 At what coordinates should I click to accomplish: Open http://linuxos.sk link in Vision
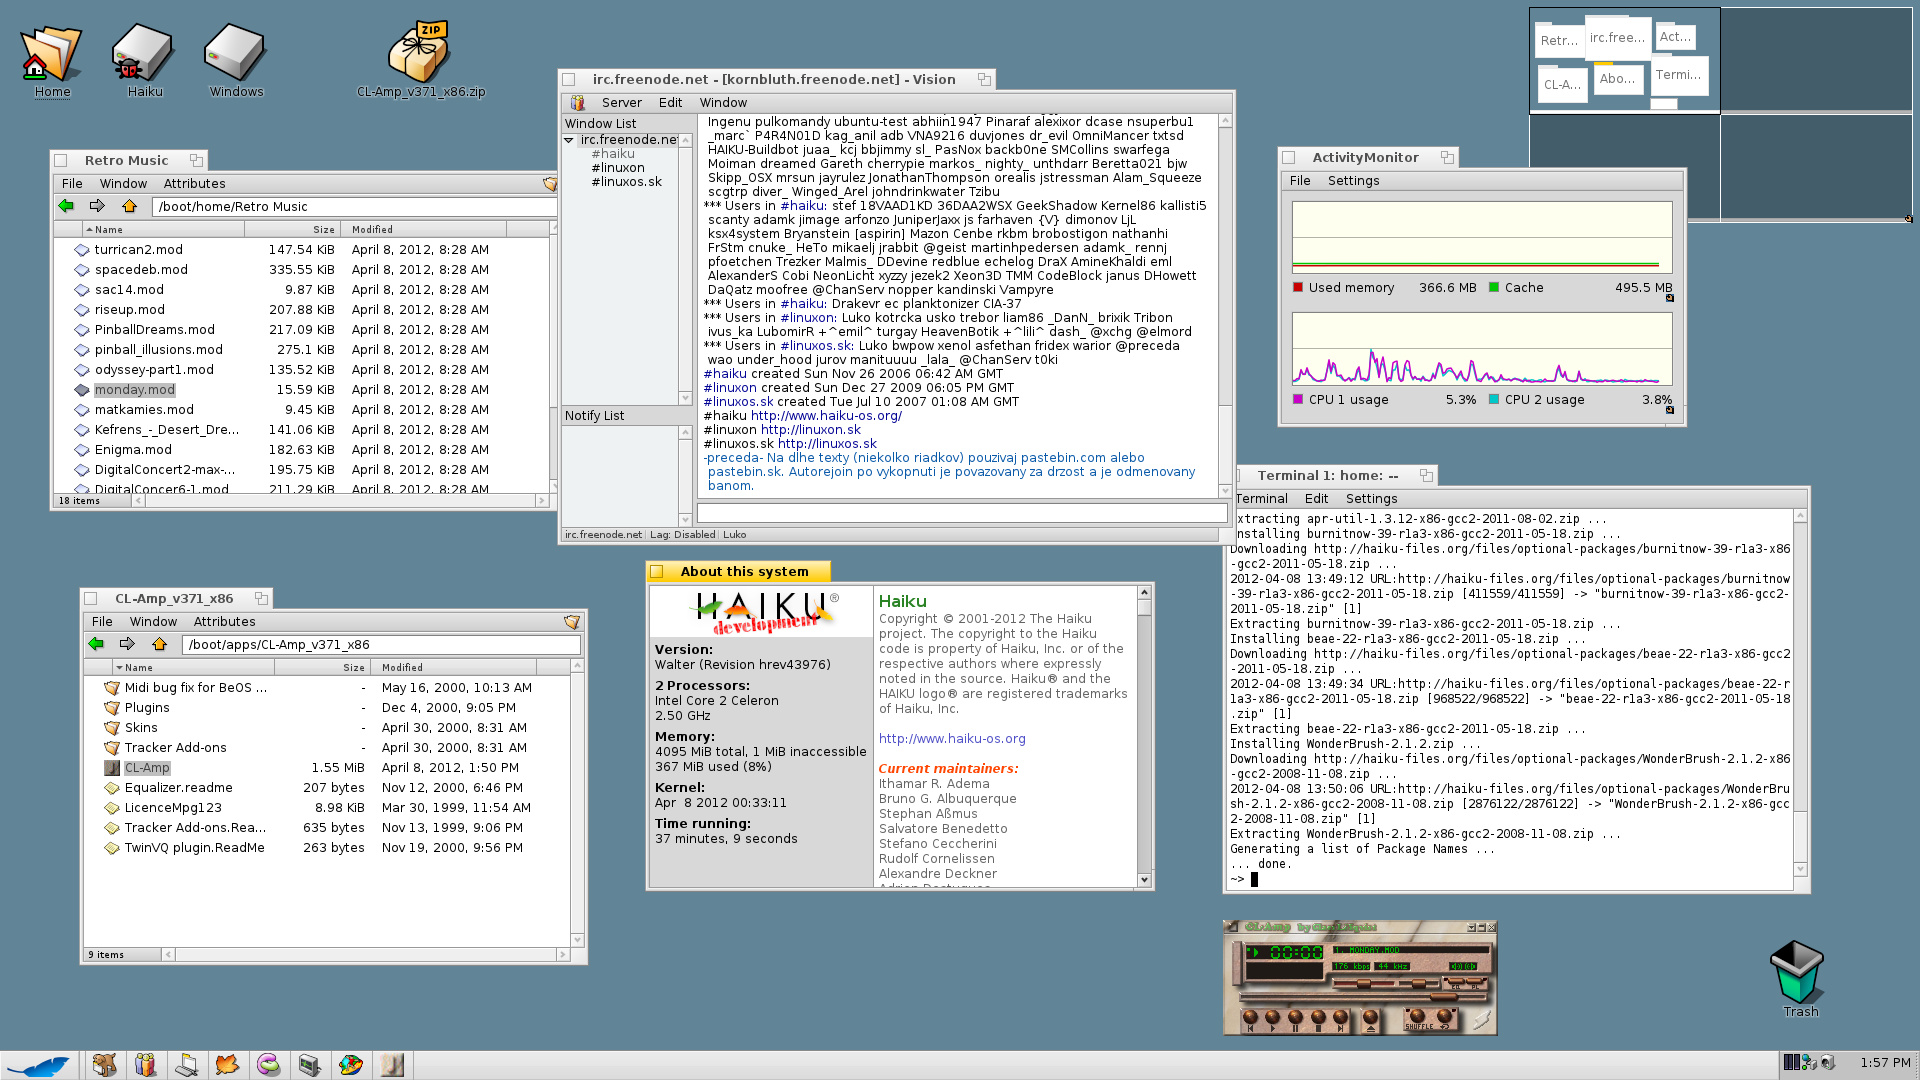[x=827, y=444]
